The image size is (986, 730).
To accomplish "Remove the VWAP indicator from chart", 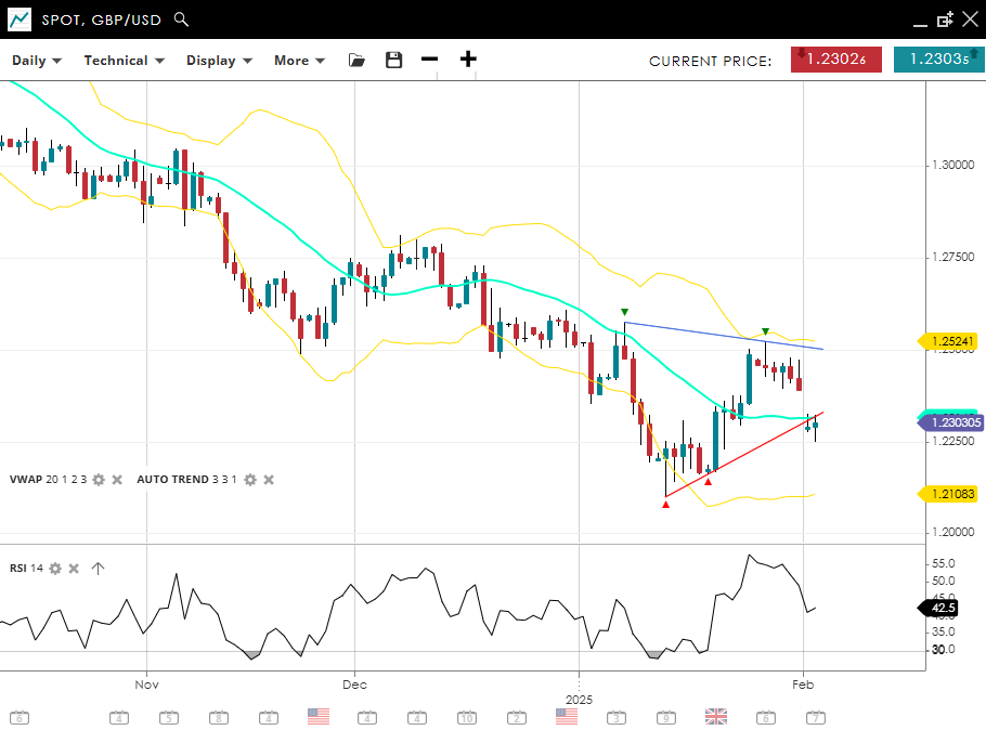I will pyautogui.click(x=117, y=480).
